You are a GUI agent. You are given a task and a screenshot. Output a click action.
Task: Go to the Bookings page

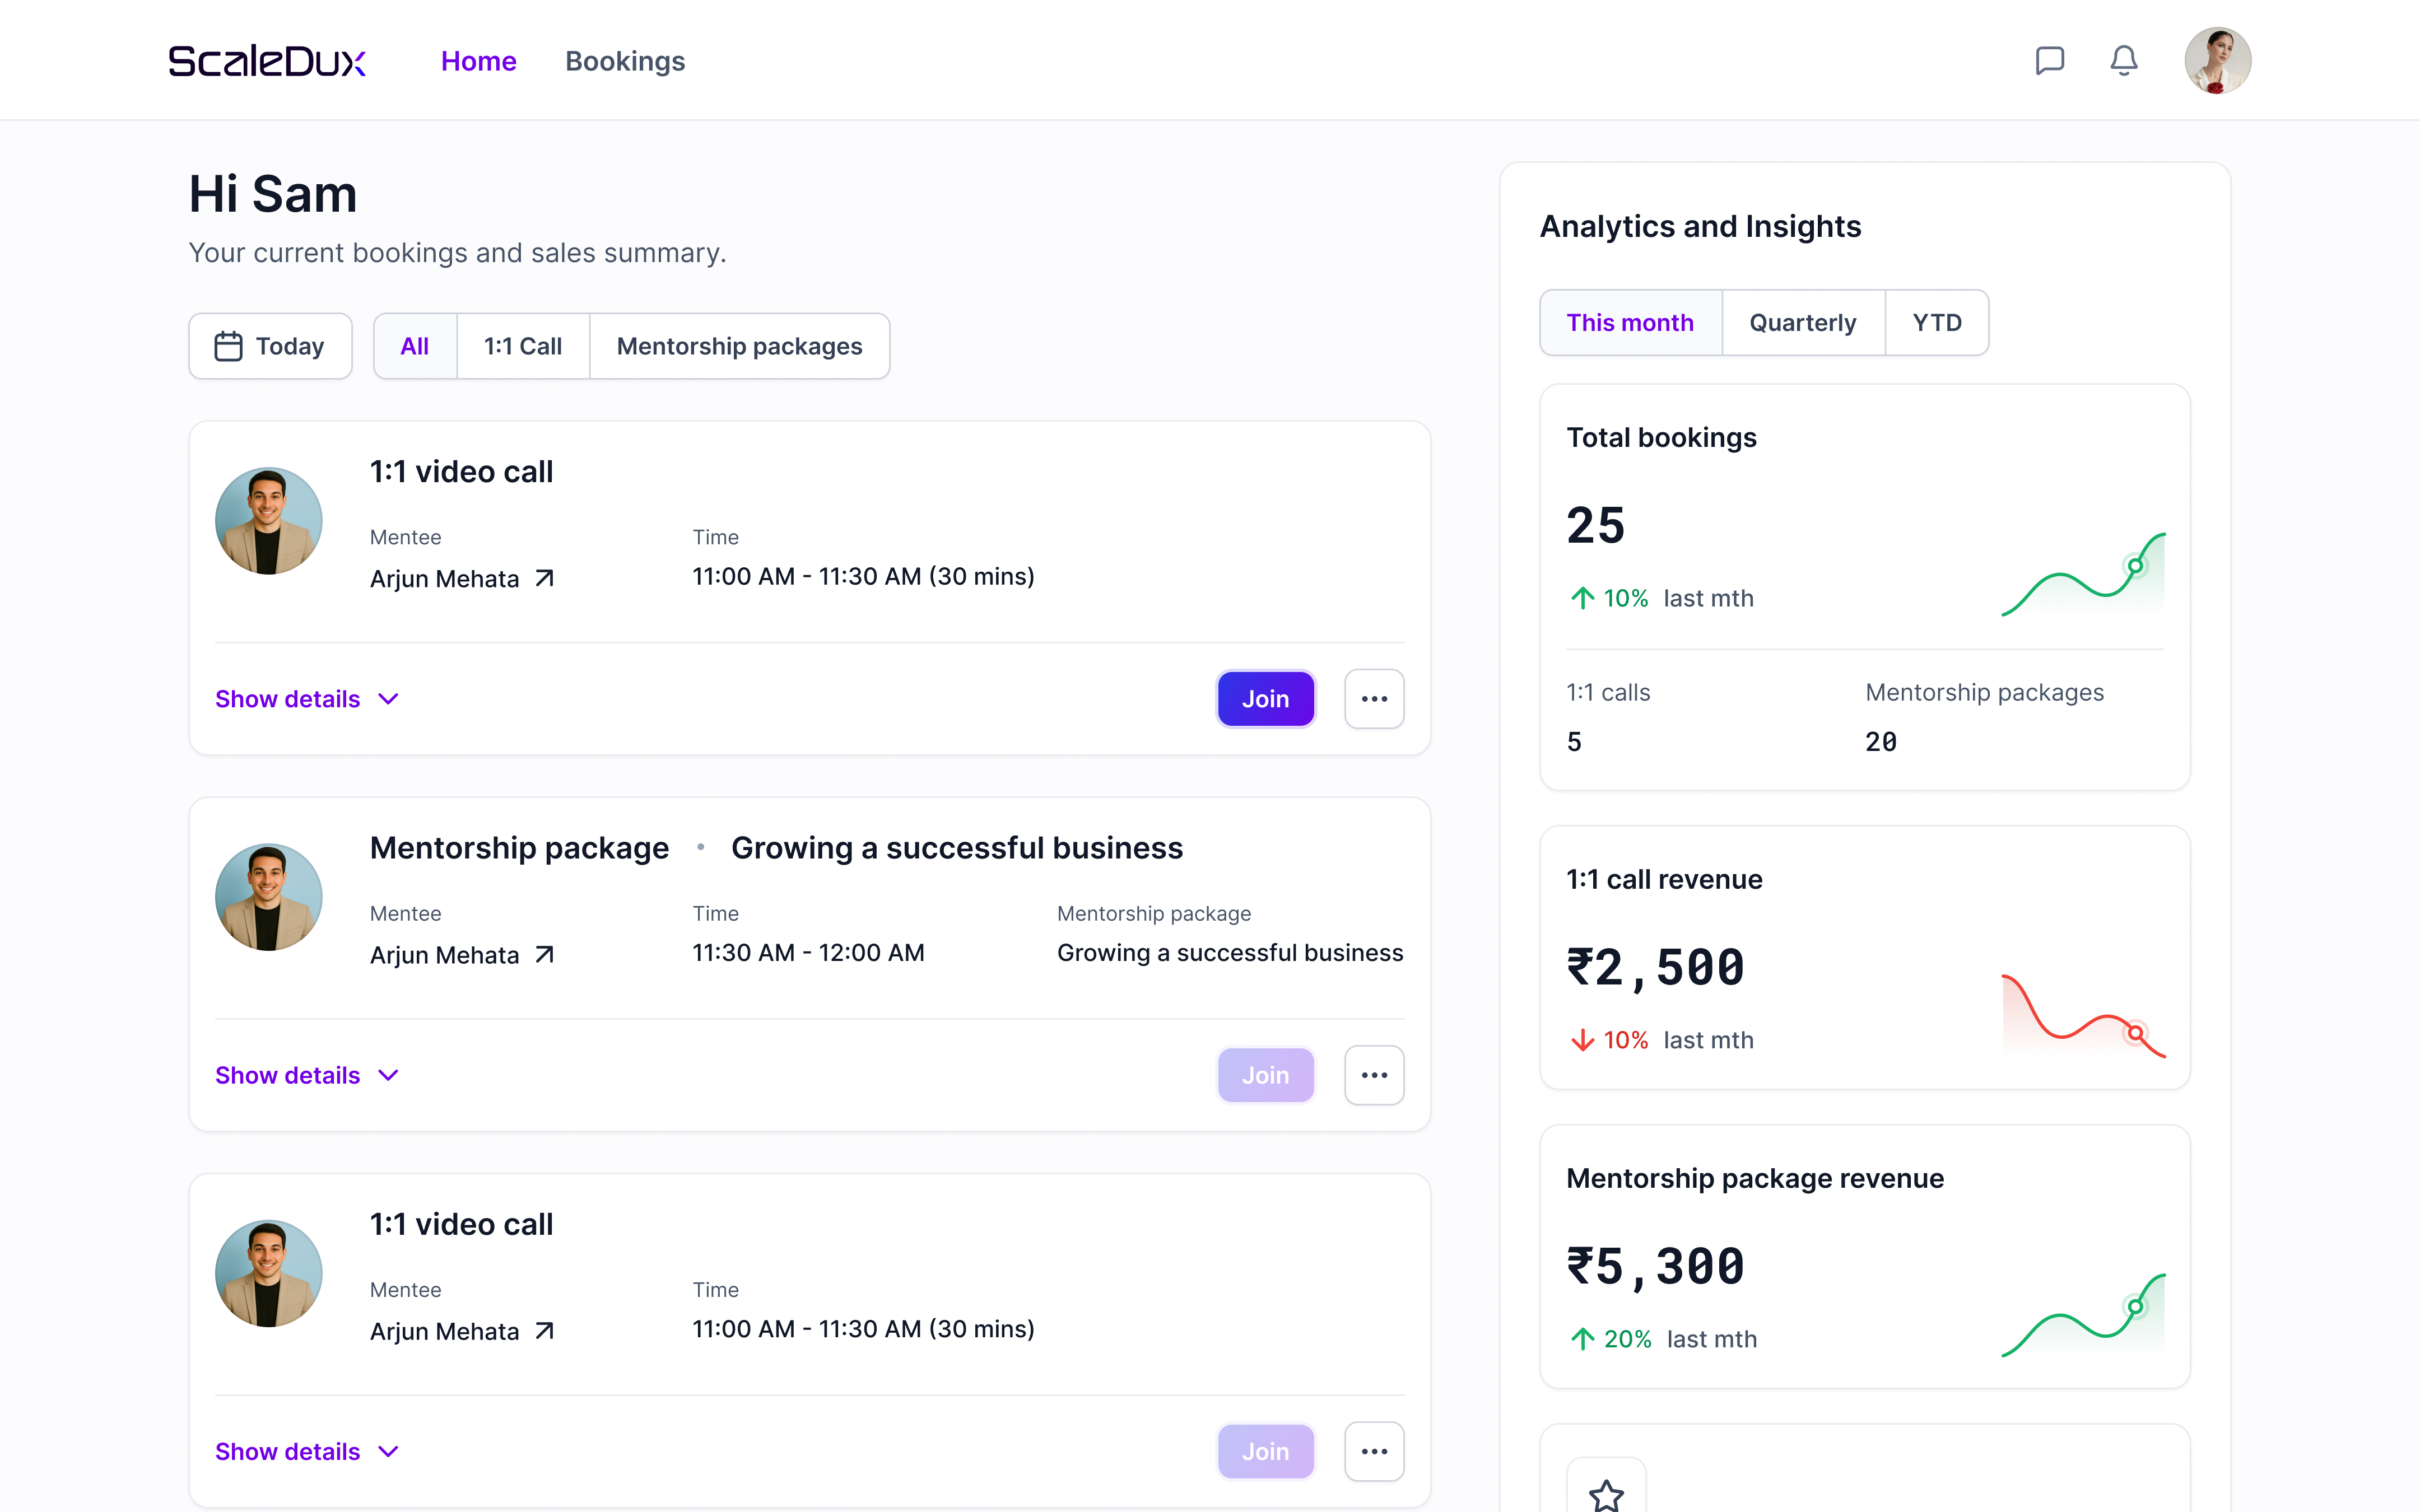click(625, 61)
